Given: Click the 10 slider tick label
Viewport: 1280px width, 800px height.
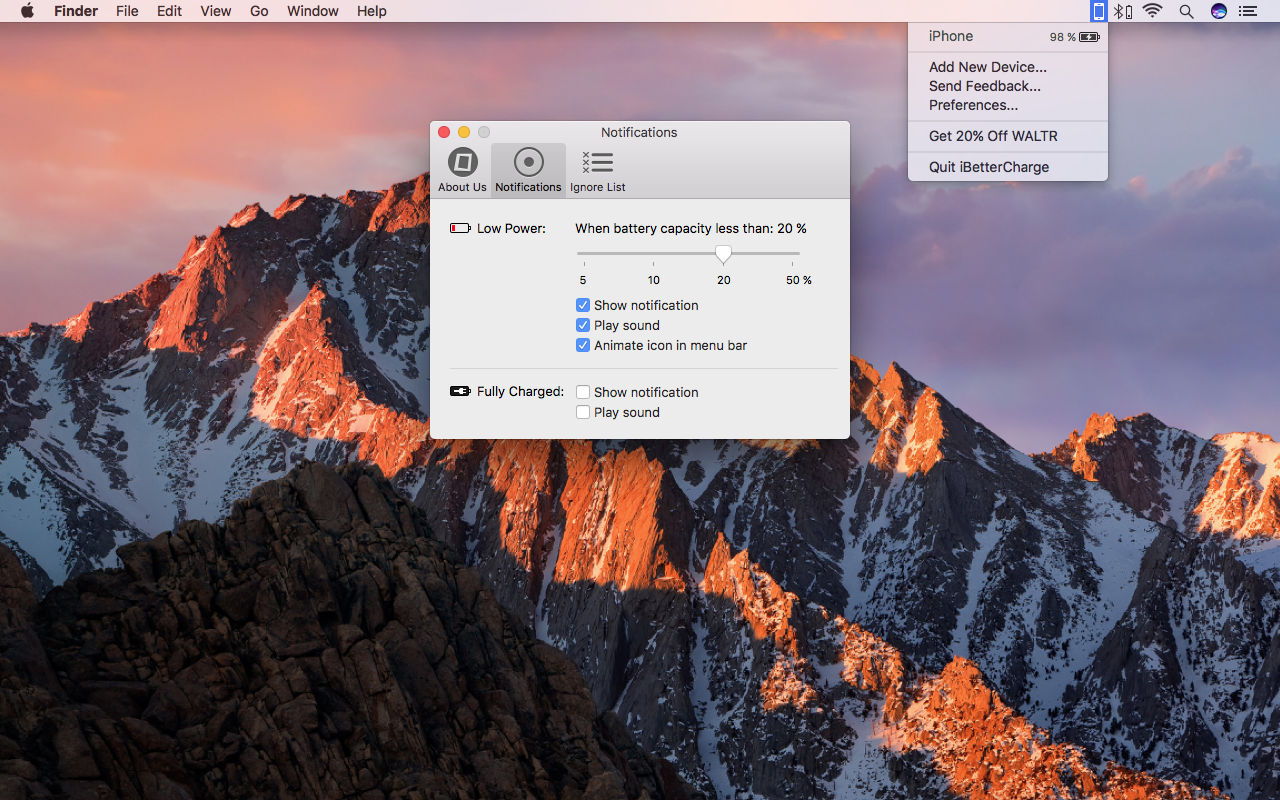Looking at the screenshot, I should click(653, 280).
